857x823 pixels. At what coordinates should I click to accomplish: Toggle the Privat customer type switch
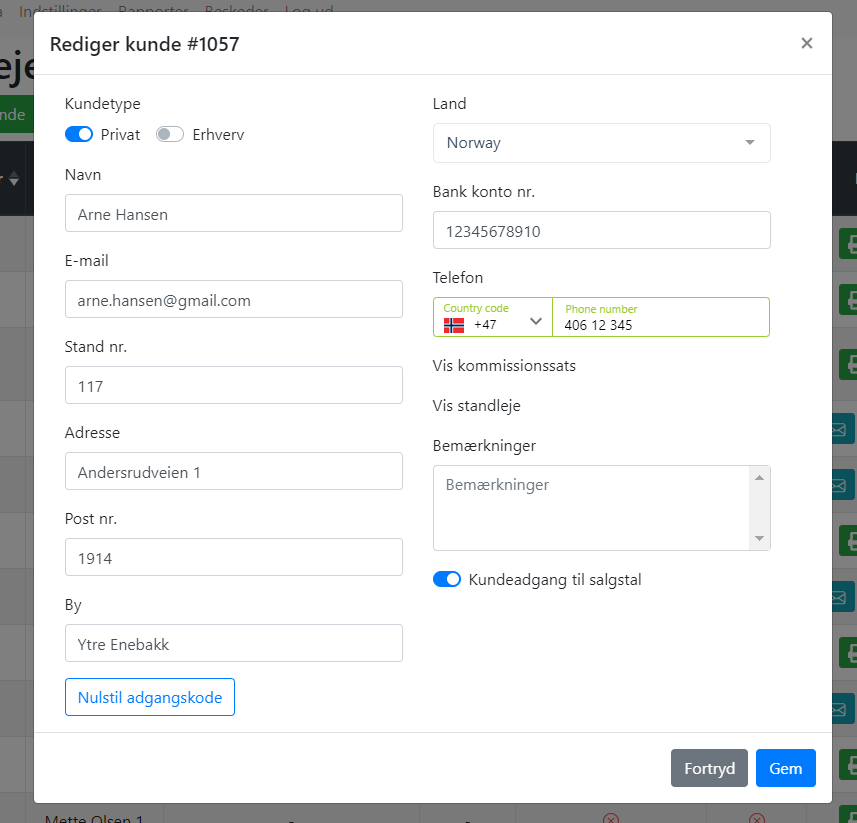tap(79, 134)
